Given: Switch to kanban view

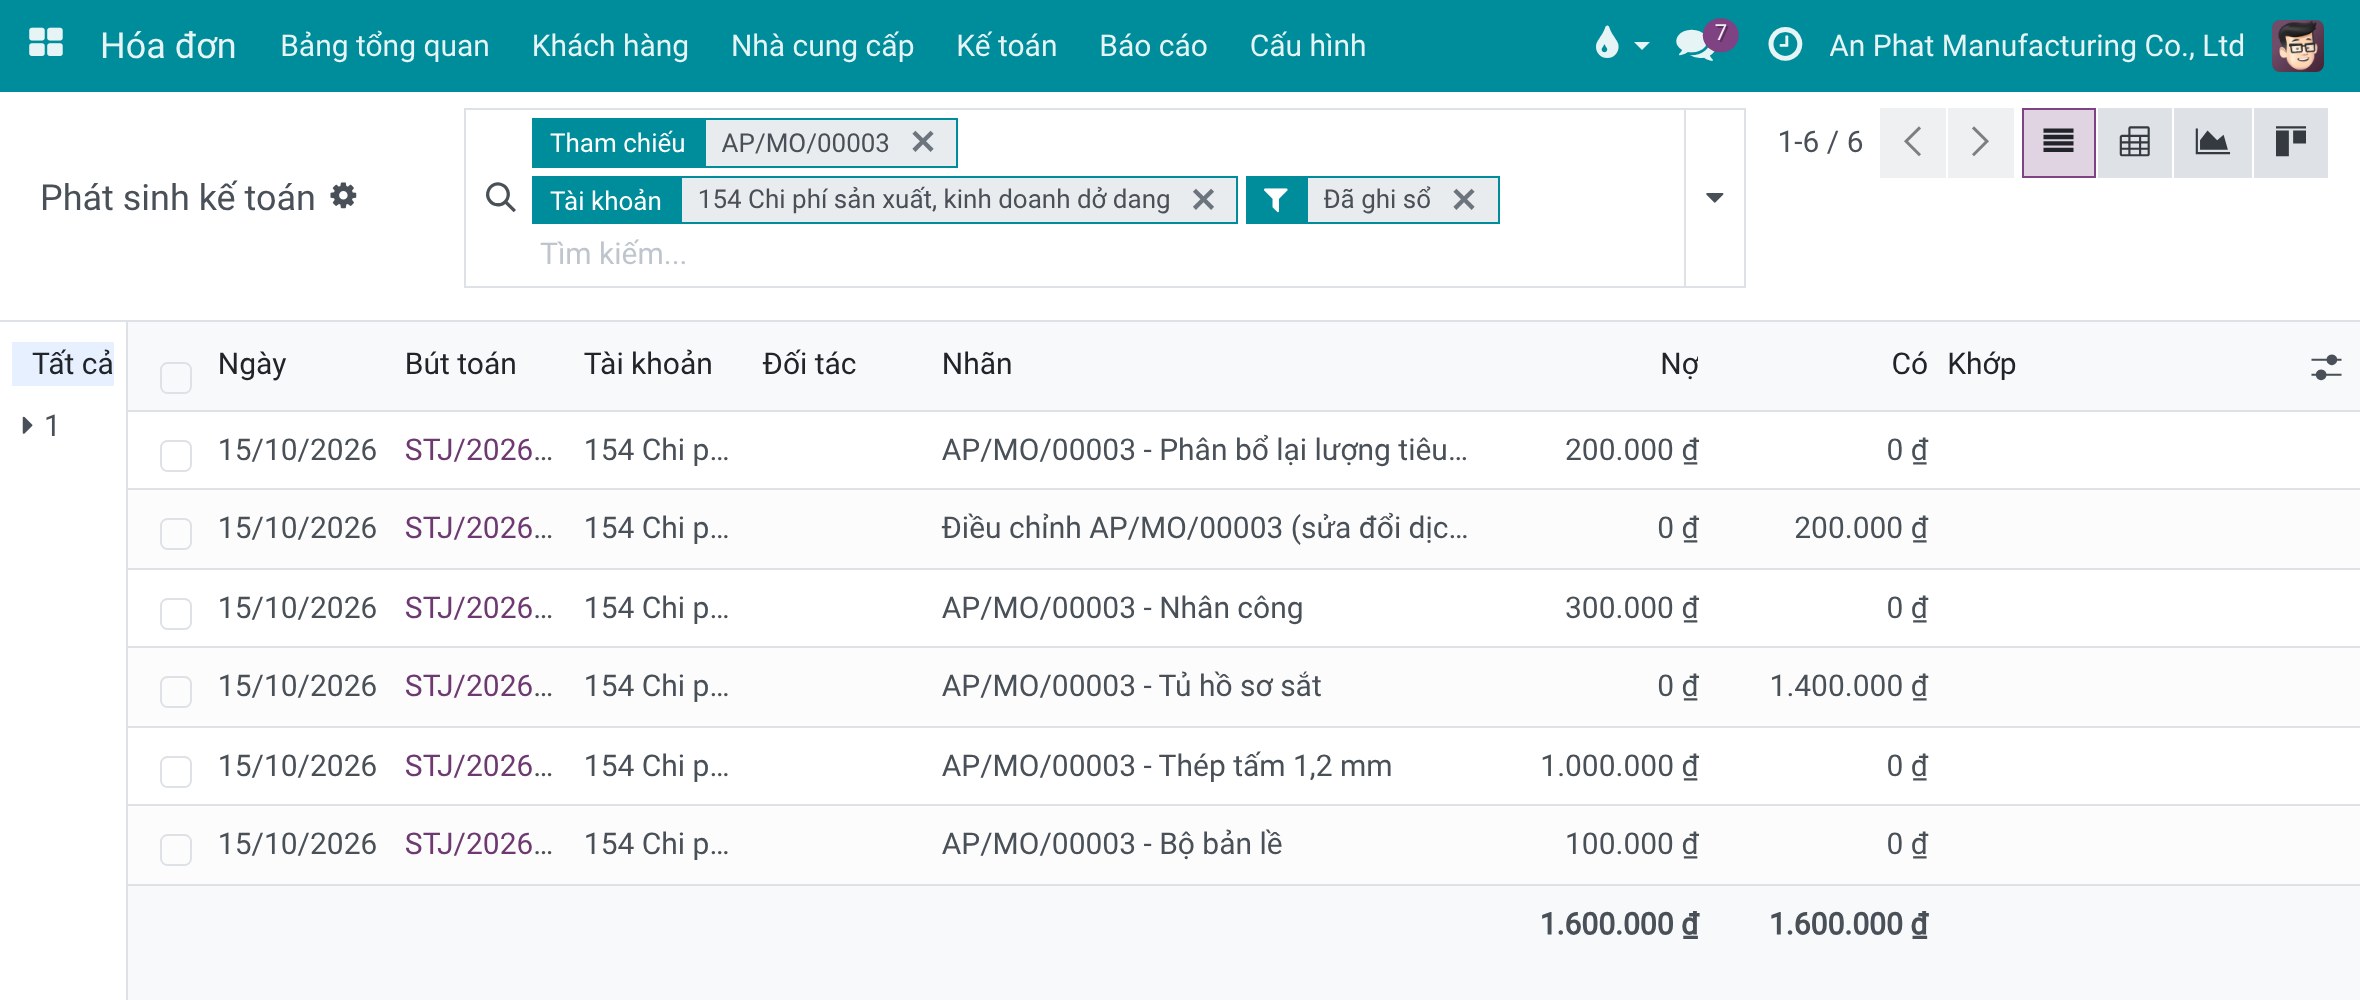Looking at the screenshot, I should (2290, 142).
